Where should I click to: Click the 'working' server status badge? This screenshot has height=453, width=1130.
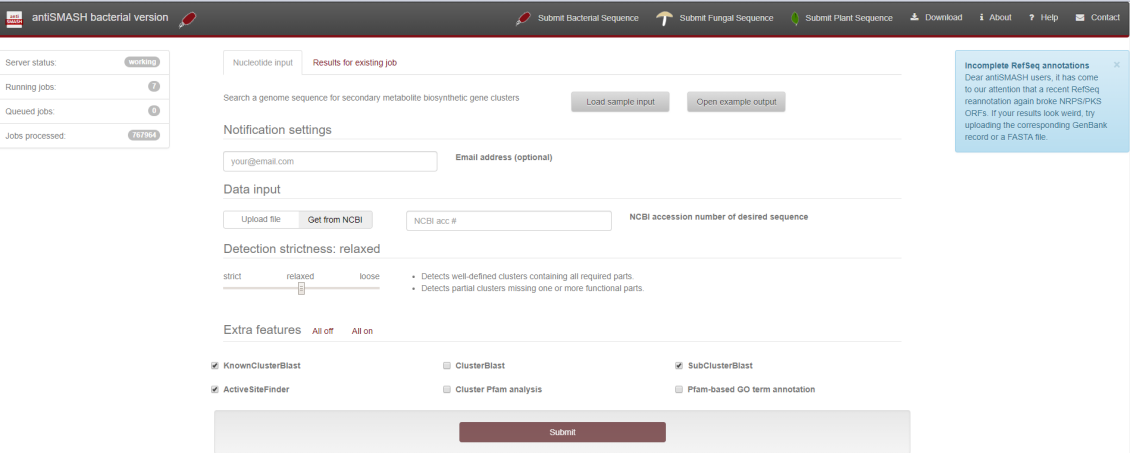coord(142,62)
